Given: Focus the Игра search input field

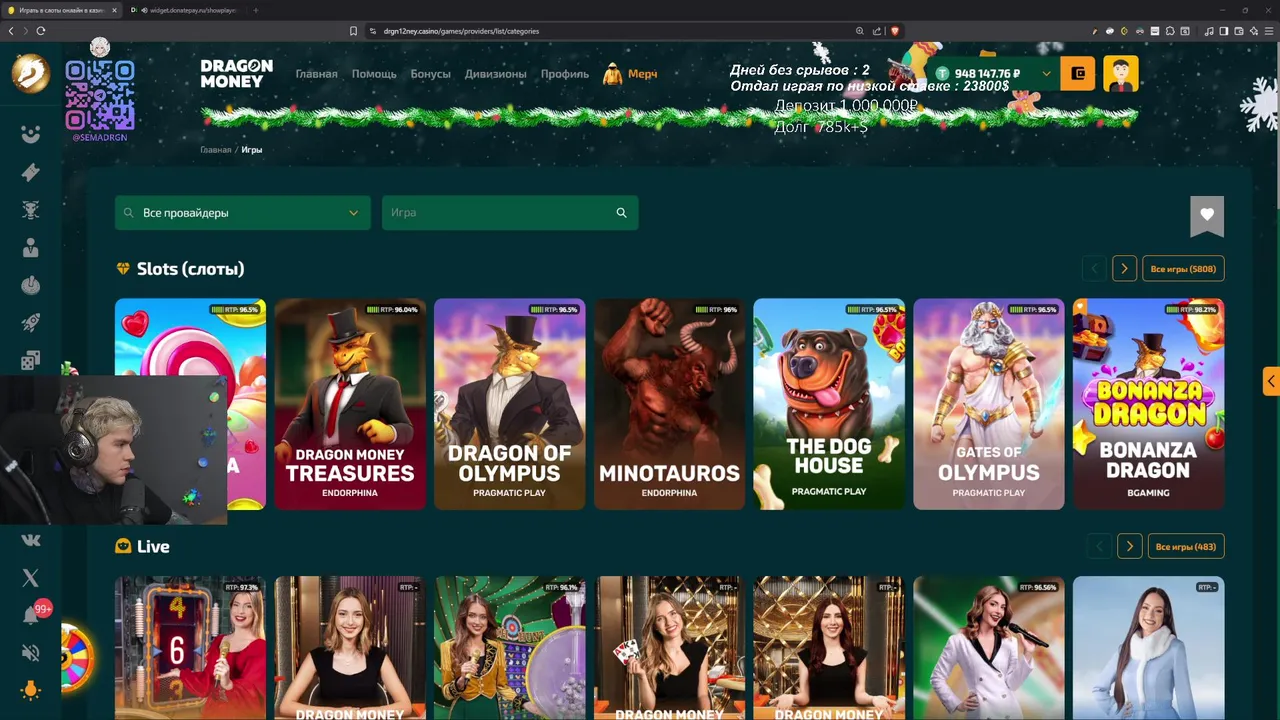Looking at the screenshot, I should click(510, 213).
